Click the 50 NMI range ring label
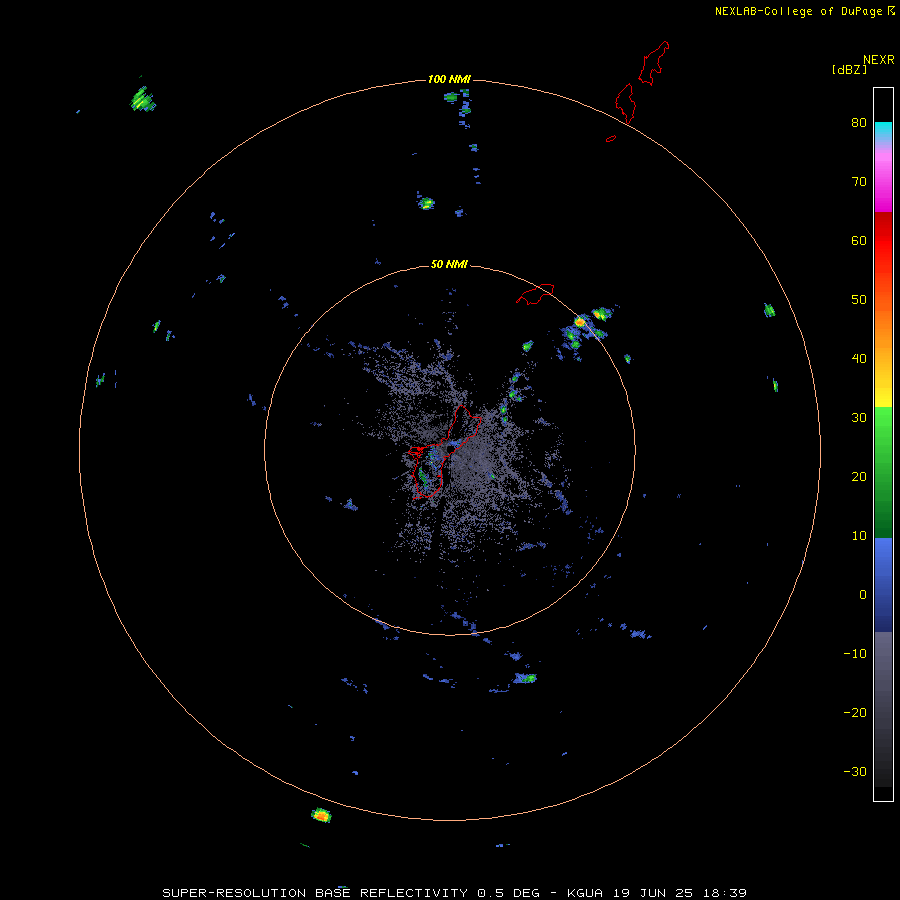This screenshot has height=900, width=900. click(x=449, y=264)
